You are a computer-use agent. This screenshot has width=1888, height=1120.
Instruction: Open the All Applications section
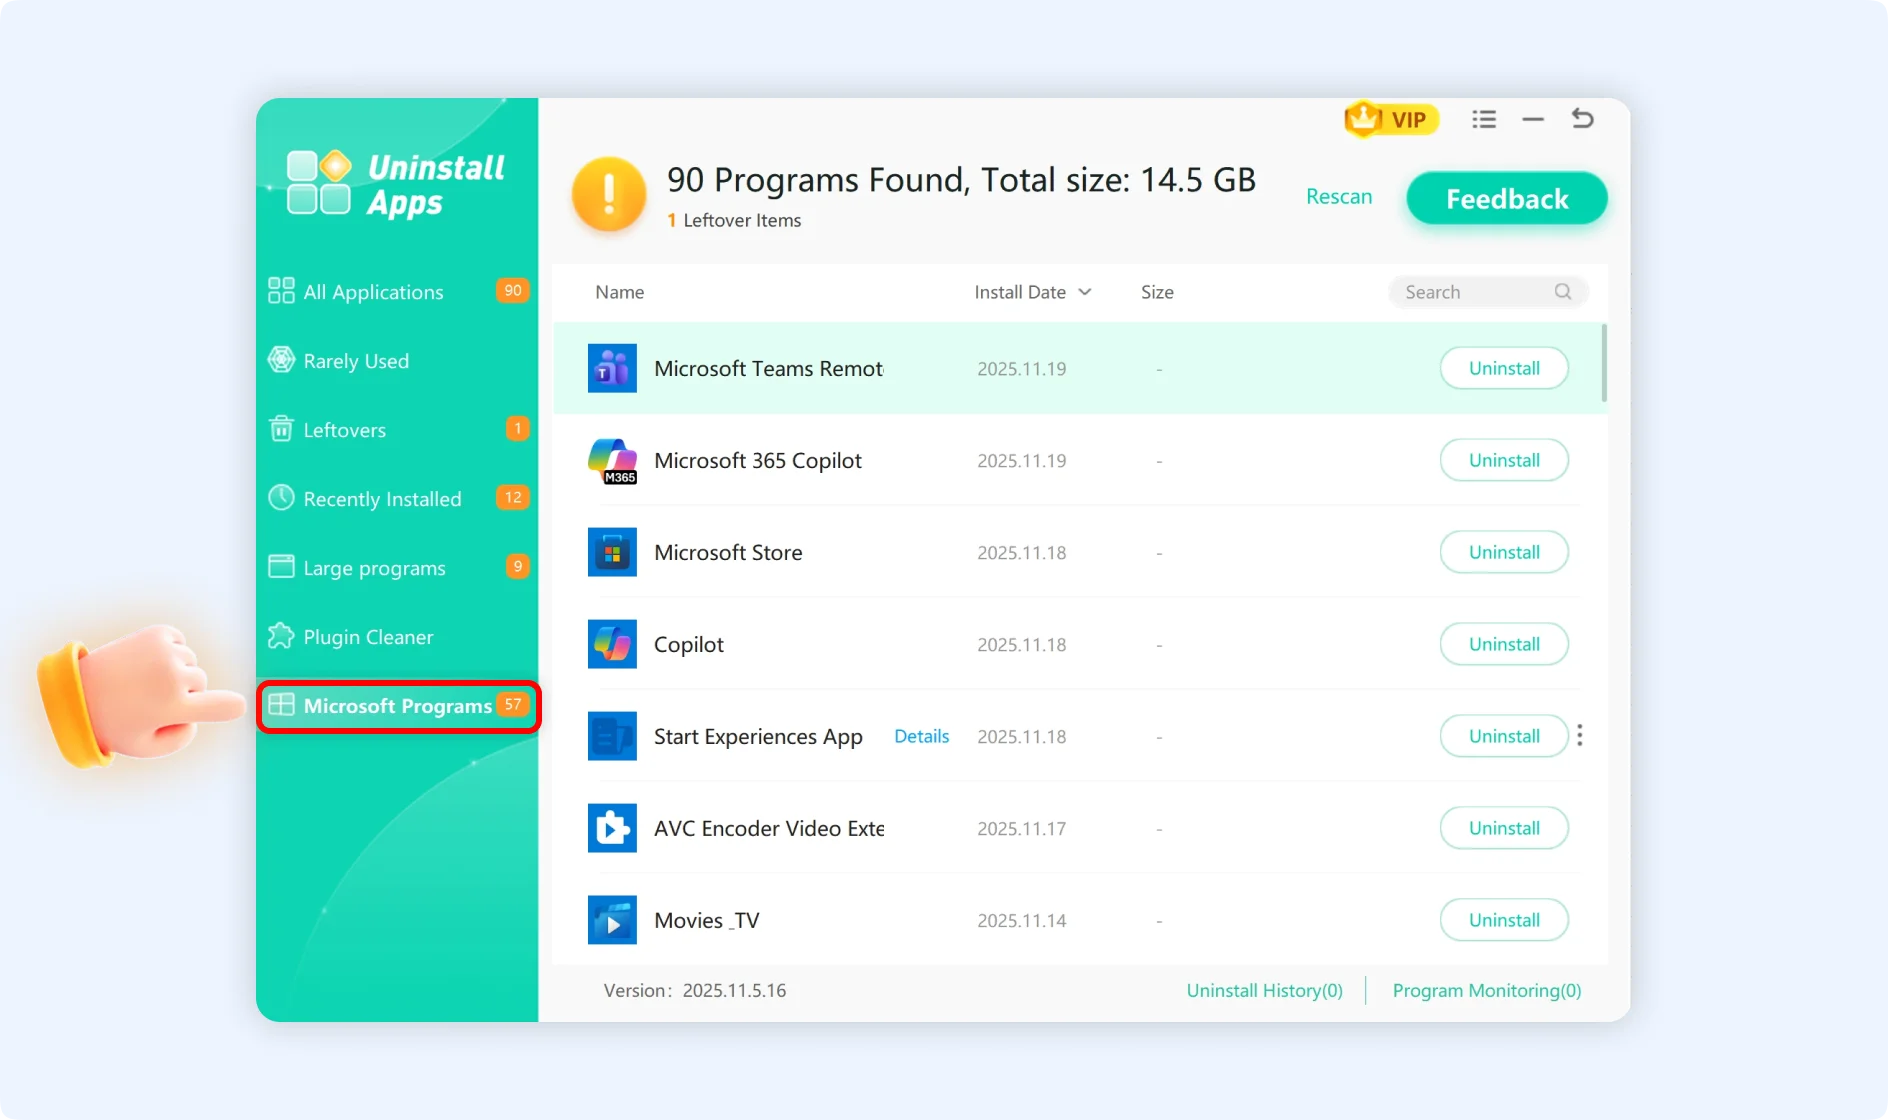click(x=373, y=291)
